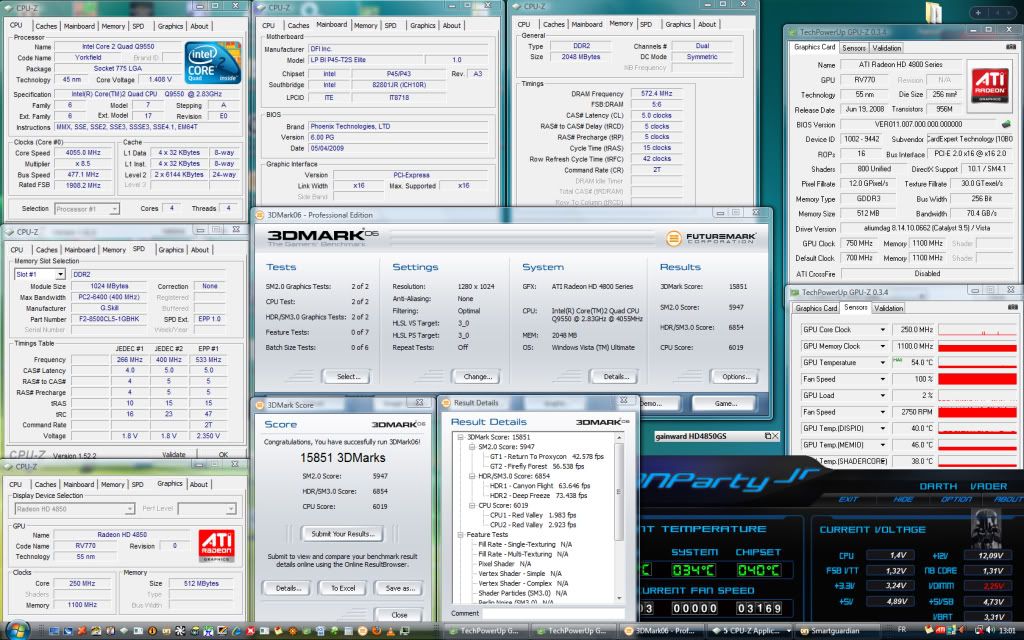Screen dimensions: 1024x640
Task: Click the BIOS save chip icon in GPU-Z
Action: 1007,124
